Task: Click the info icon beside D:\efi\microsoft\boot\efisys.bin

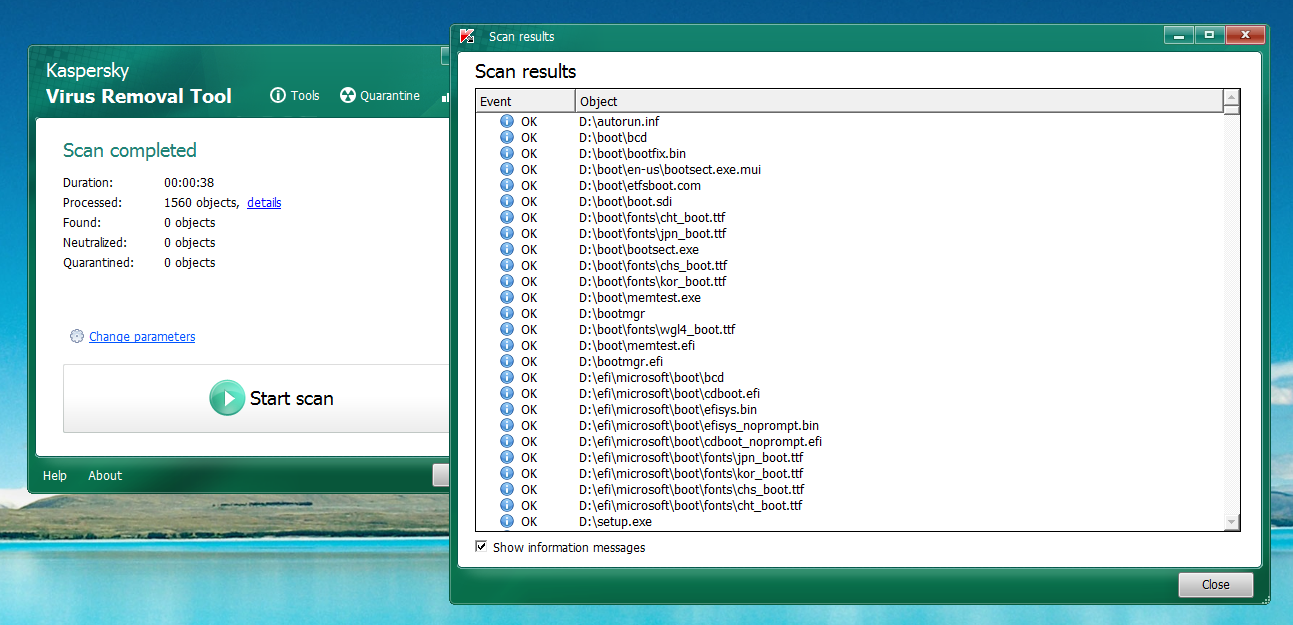Action: click(506, 409)
